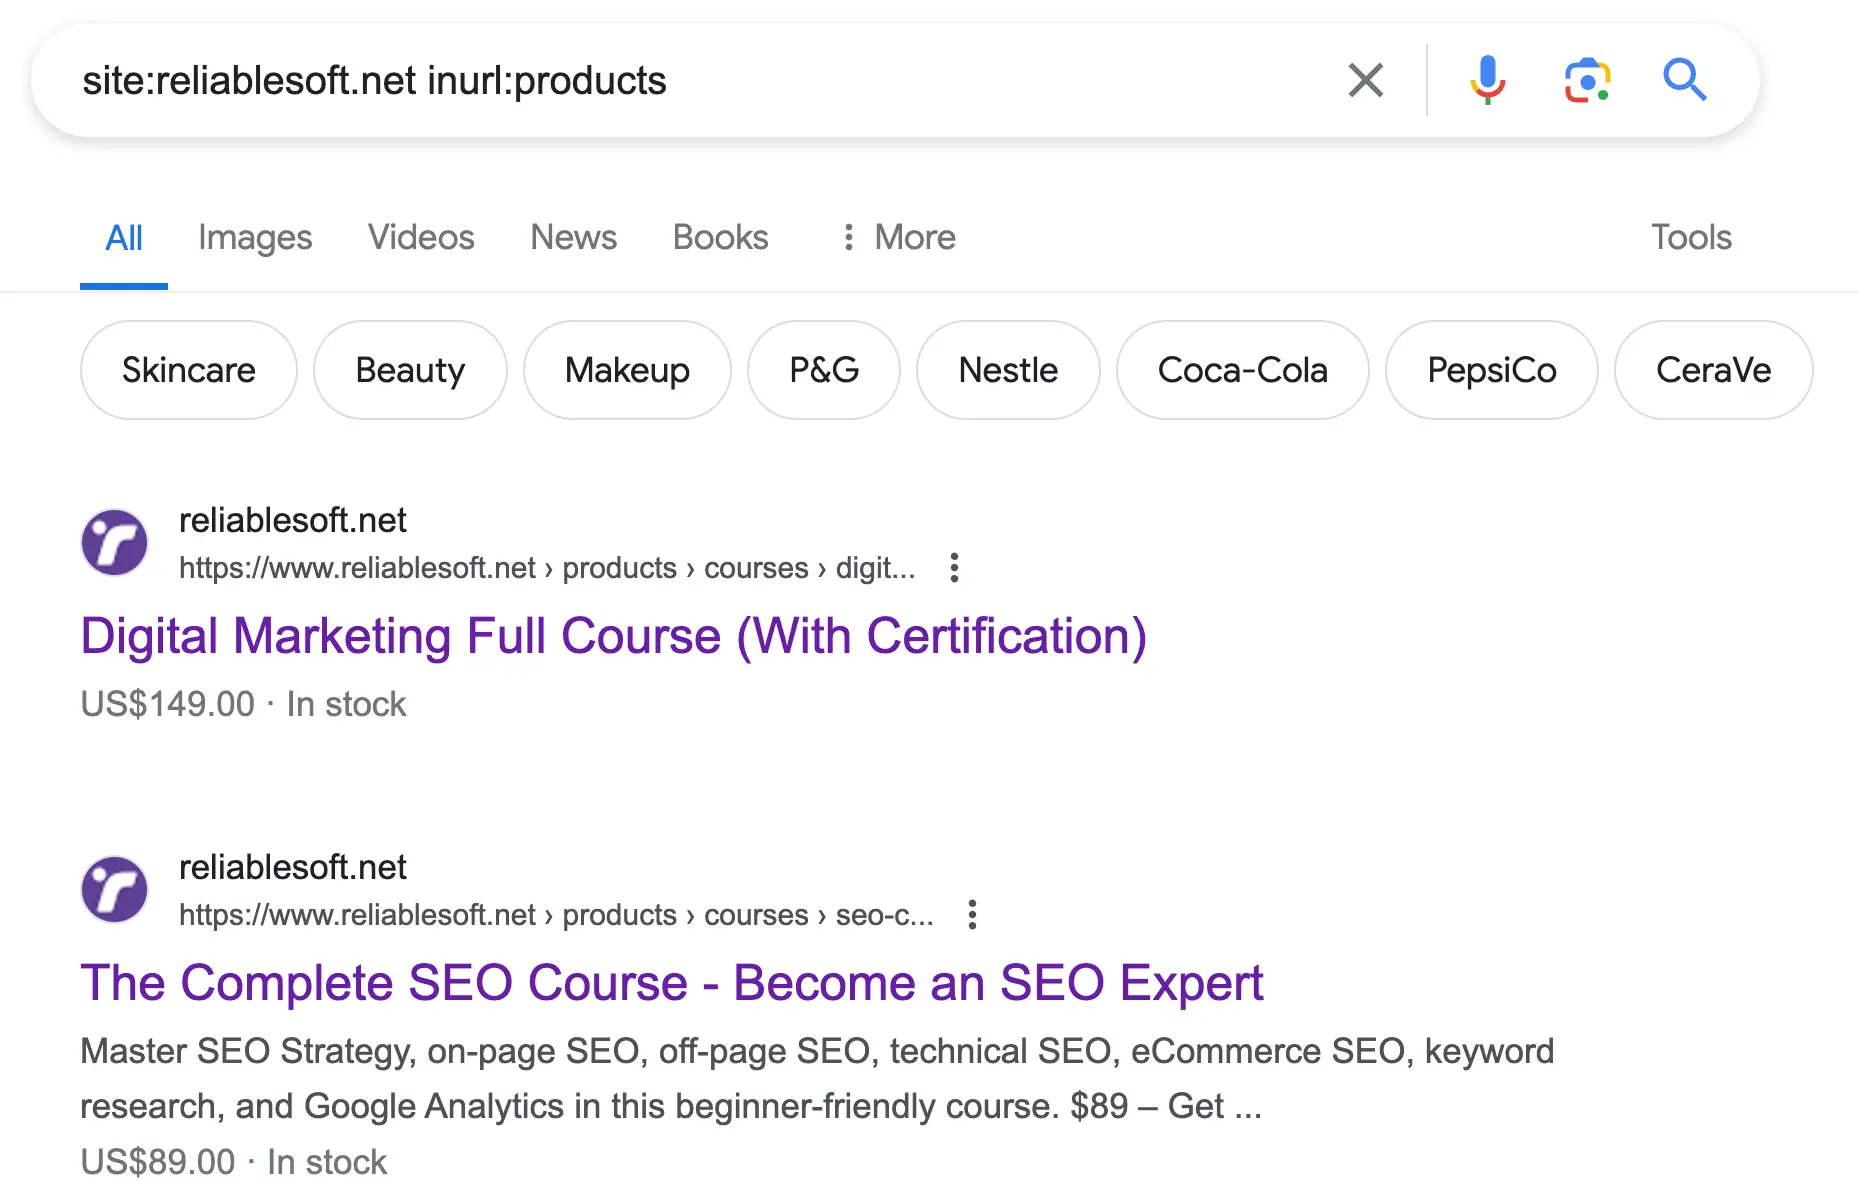
Task: Open Digital Marketing Full Course link
Action: [613, 636]
